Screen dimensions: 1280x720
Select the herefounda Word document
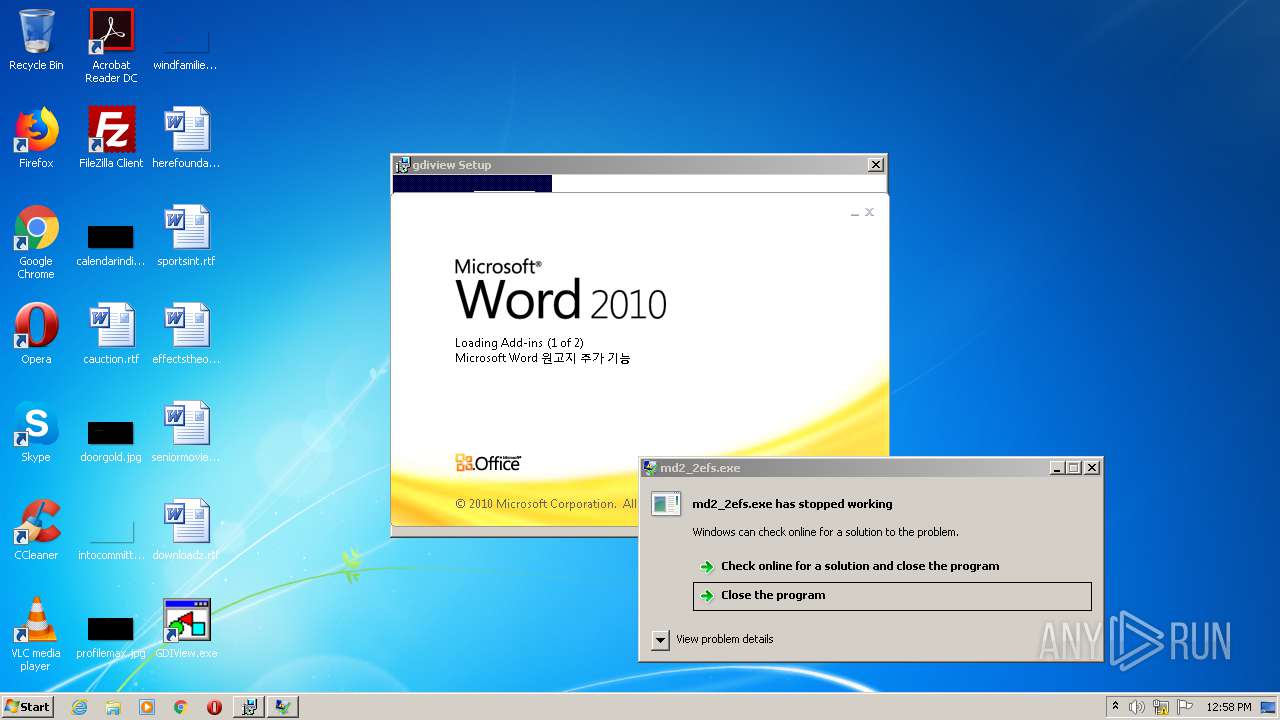pyautogui.click(x=186, y=138)
